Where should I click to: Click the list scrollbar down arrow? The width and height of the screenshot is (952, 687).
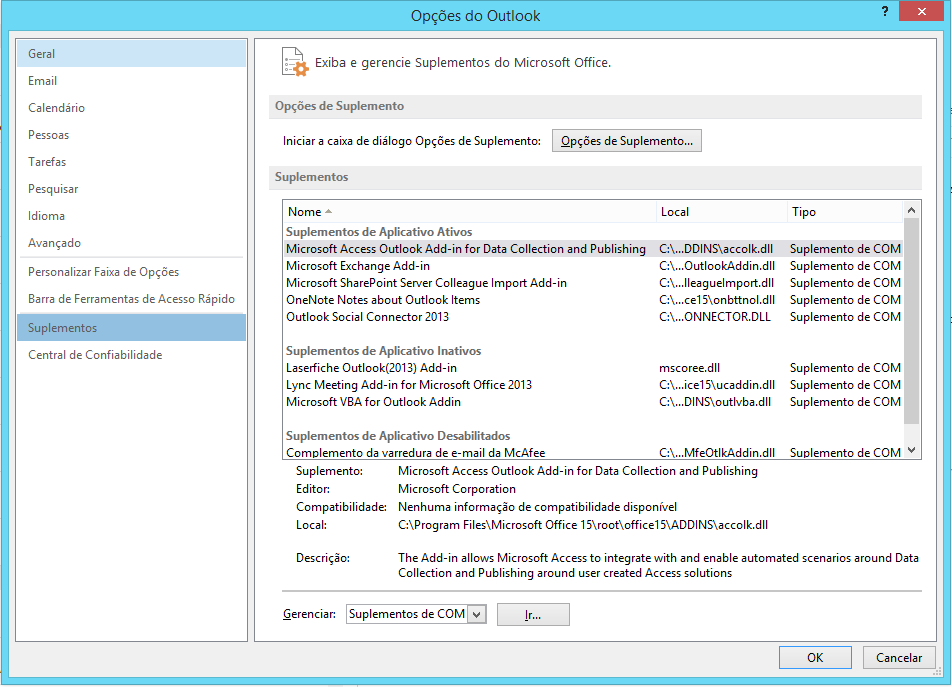pos(912,450)
